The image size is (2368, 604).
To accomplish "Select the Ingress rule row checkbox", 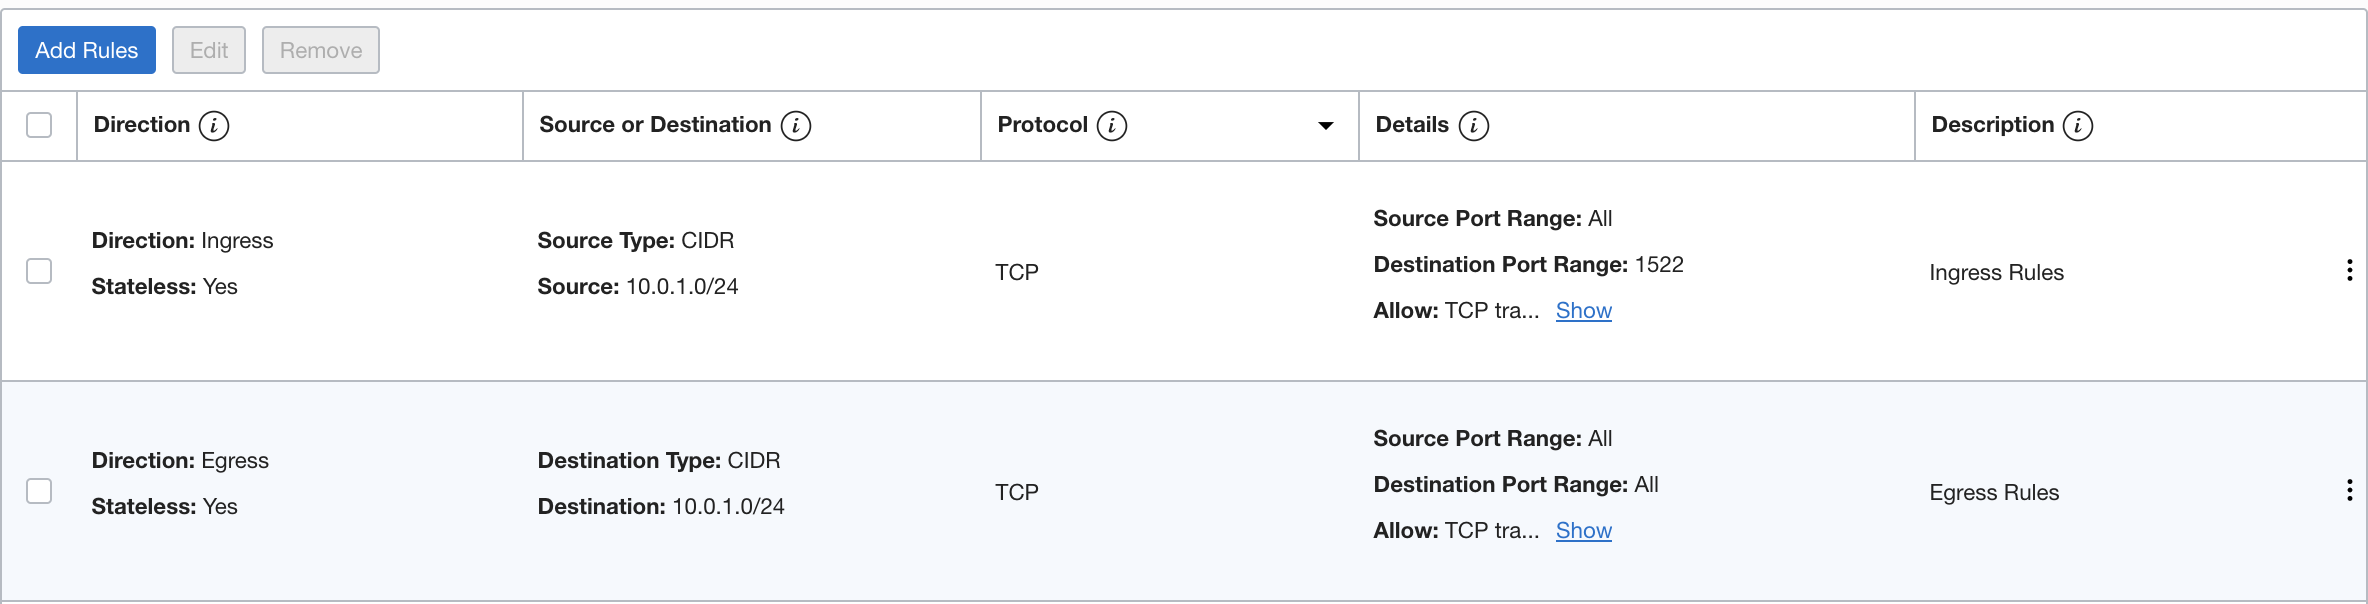I will 39,270.
